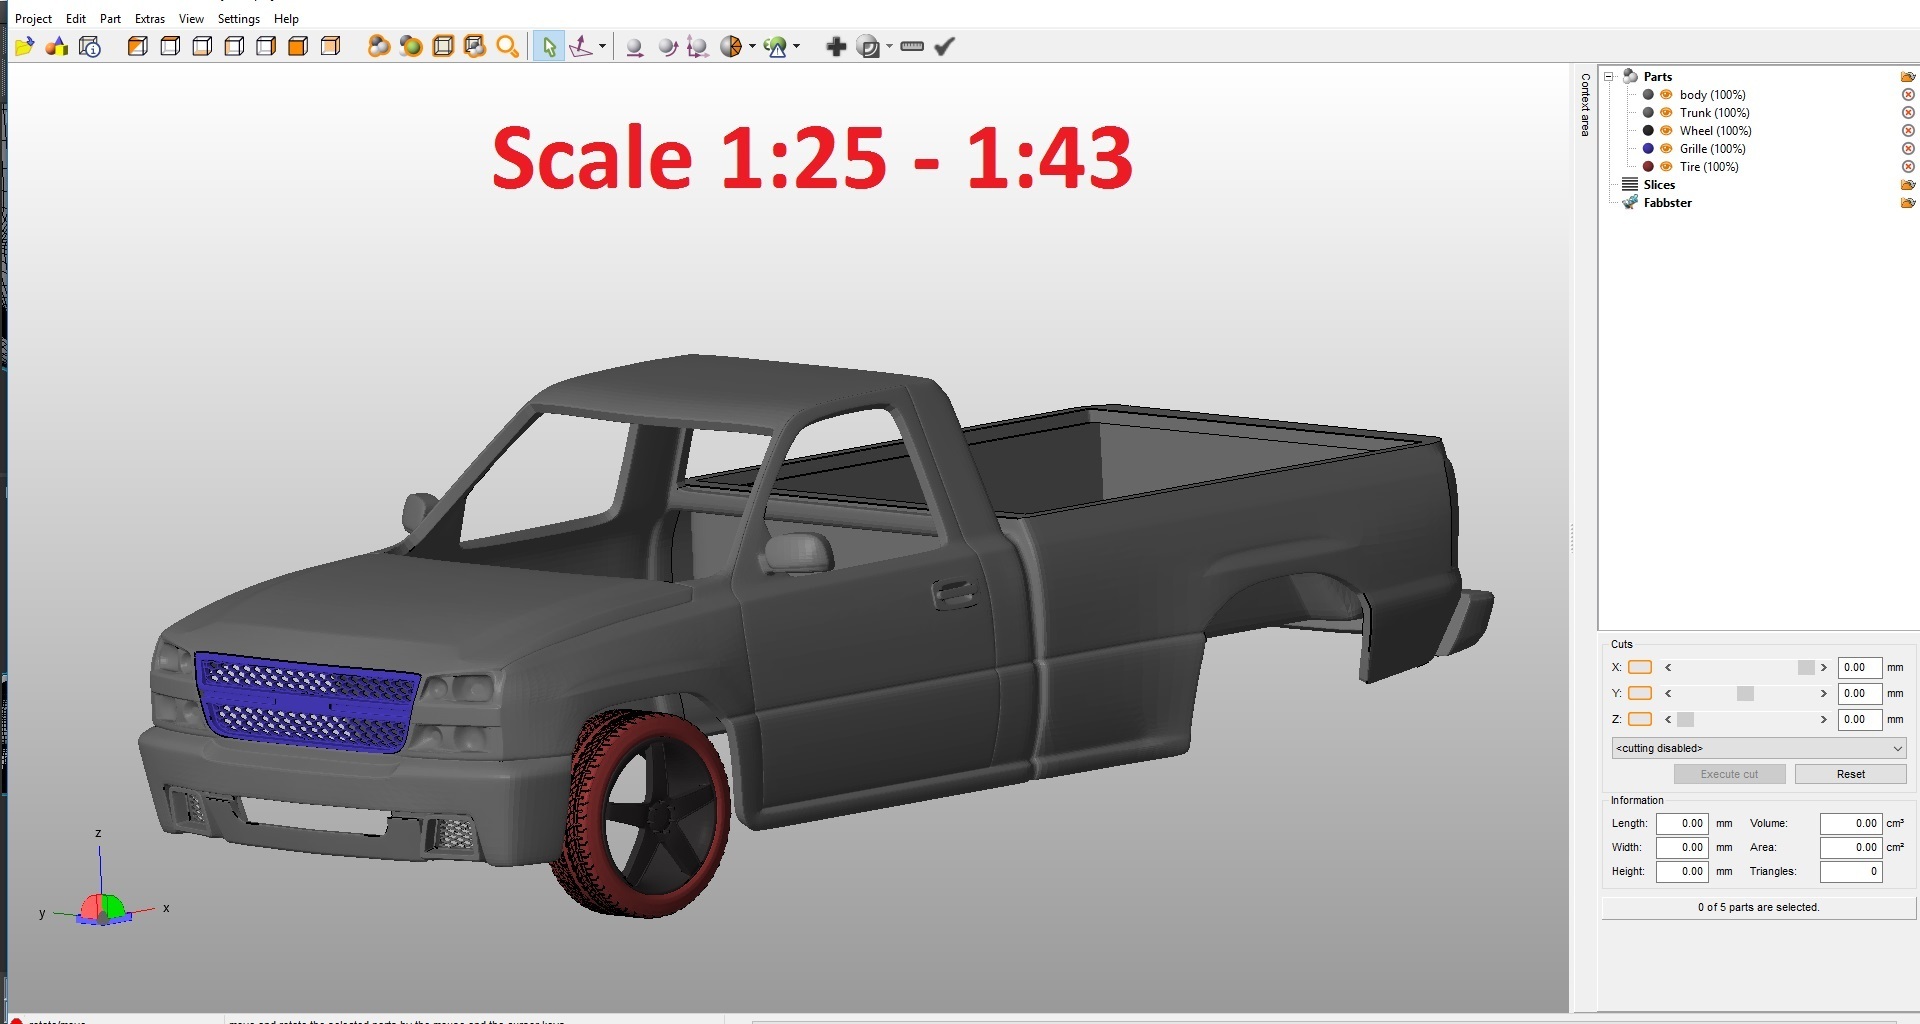Open the part information cube icon
The height and width of the screenshot is (1024, 1920).
90,46
